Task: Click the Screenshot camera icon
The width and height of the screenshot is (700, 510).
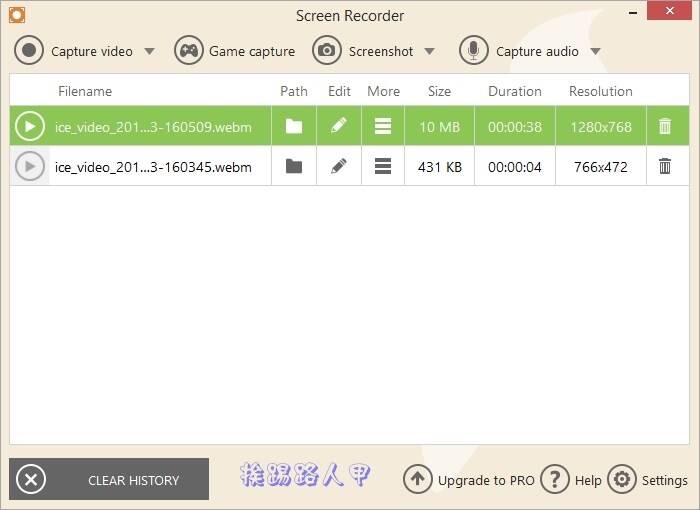Action: [327, 50]
